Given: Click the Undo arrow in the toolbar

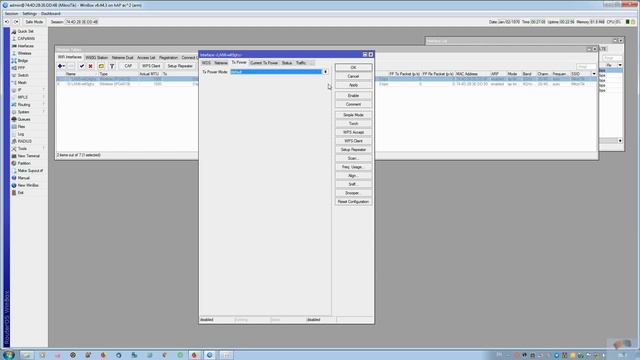Looking at the screenshot, I should tap(7, 22).
